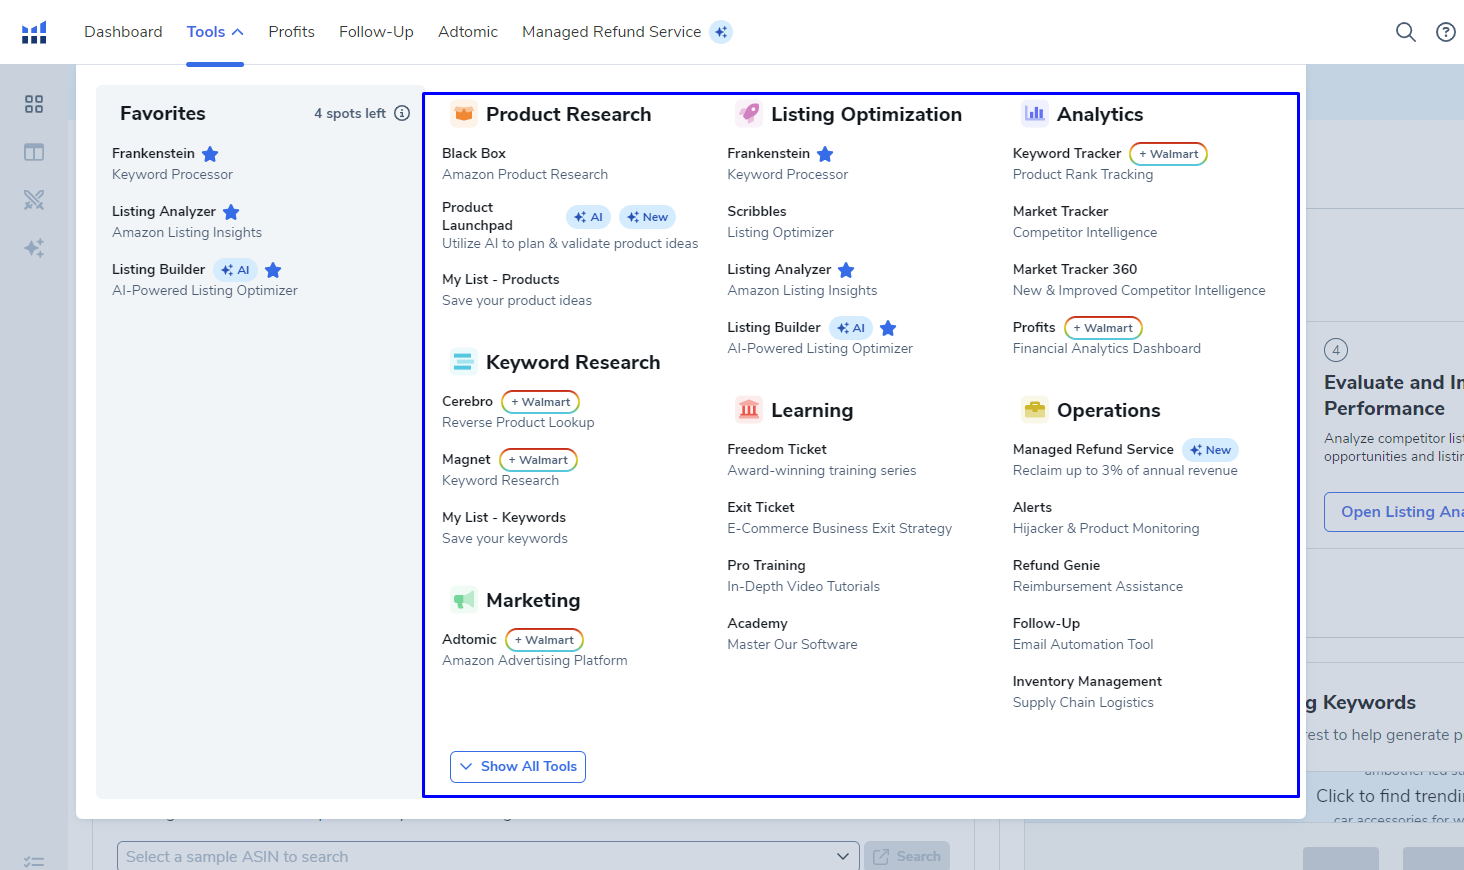This screenshot has height=870, width=1464.
Task: Open Inventory Management tool
Action: pos(1087,681)
